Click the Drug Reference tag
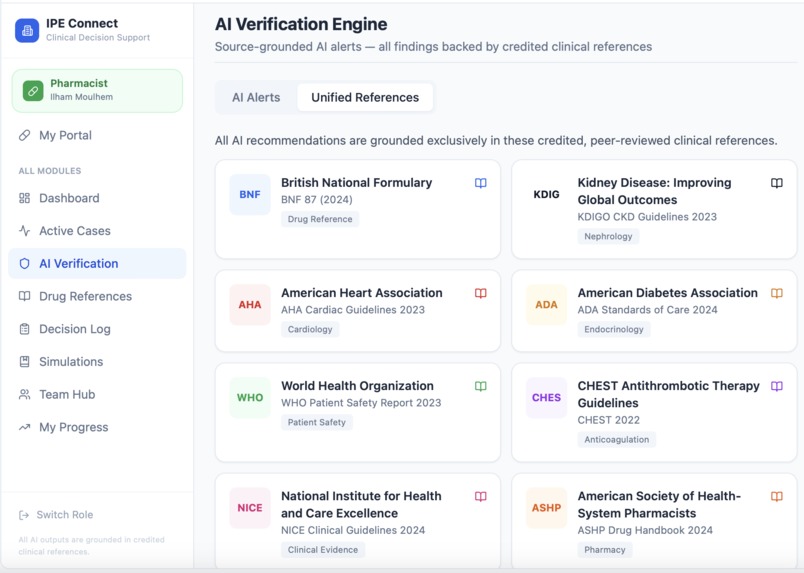The height and width of the screenshot is (573, 804). (320, 219)
